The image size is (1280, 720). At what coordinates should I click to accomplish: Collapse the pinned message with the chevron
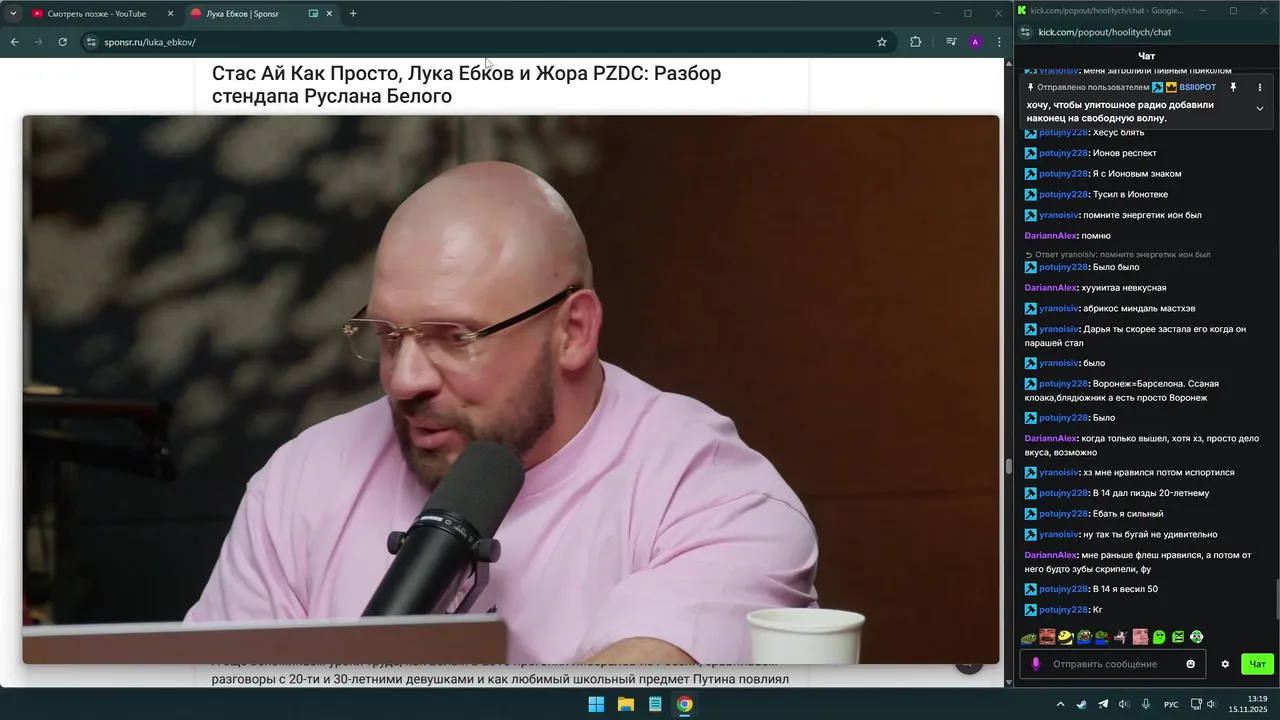click(x=1260, y=108)
